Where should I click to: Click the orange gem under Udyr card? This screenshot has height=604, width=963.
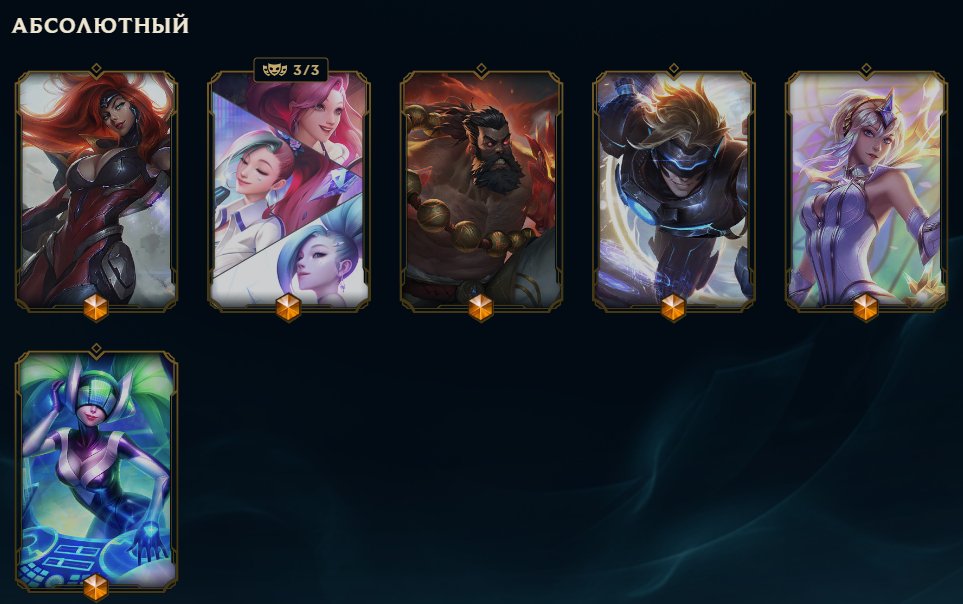(481, 308)
